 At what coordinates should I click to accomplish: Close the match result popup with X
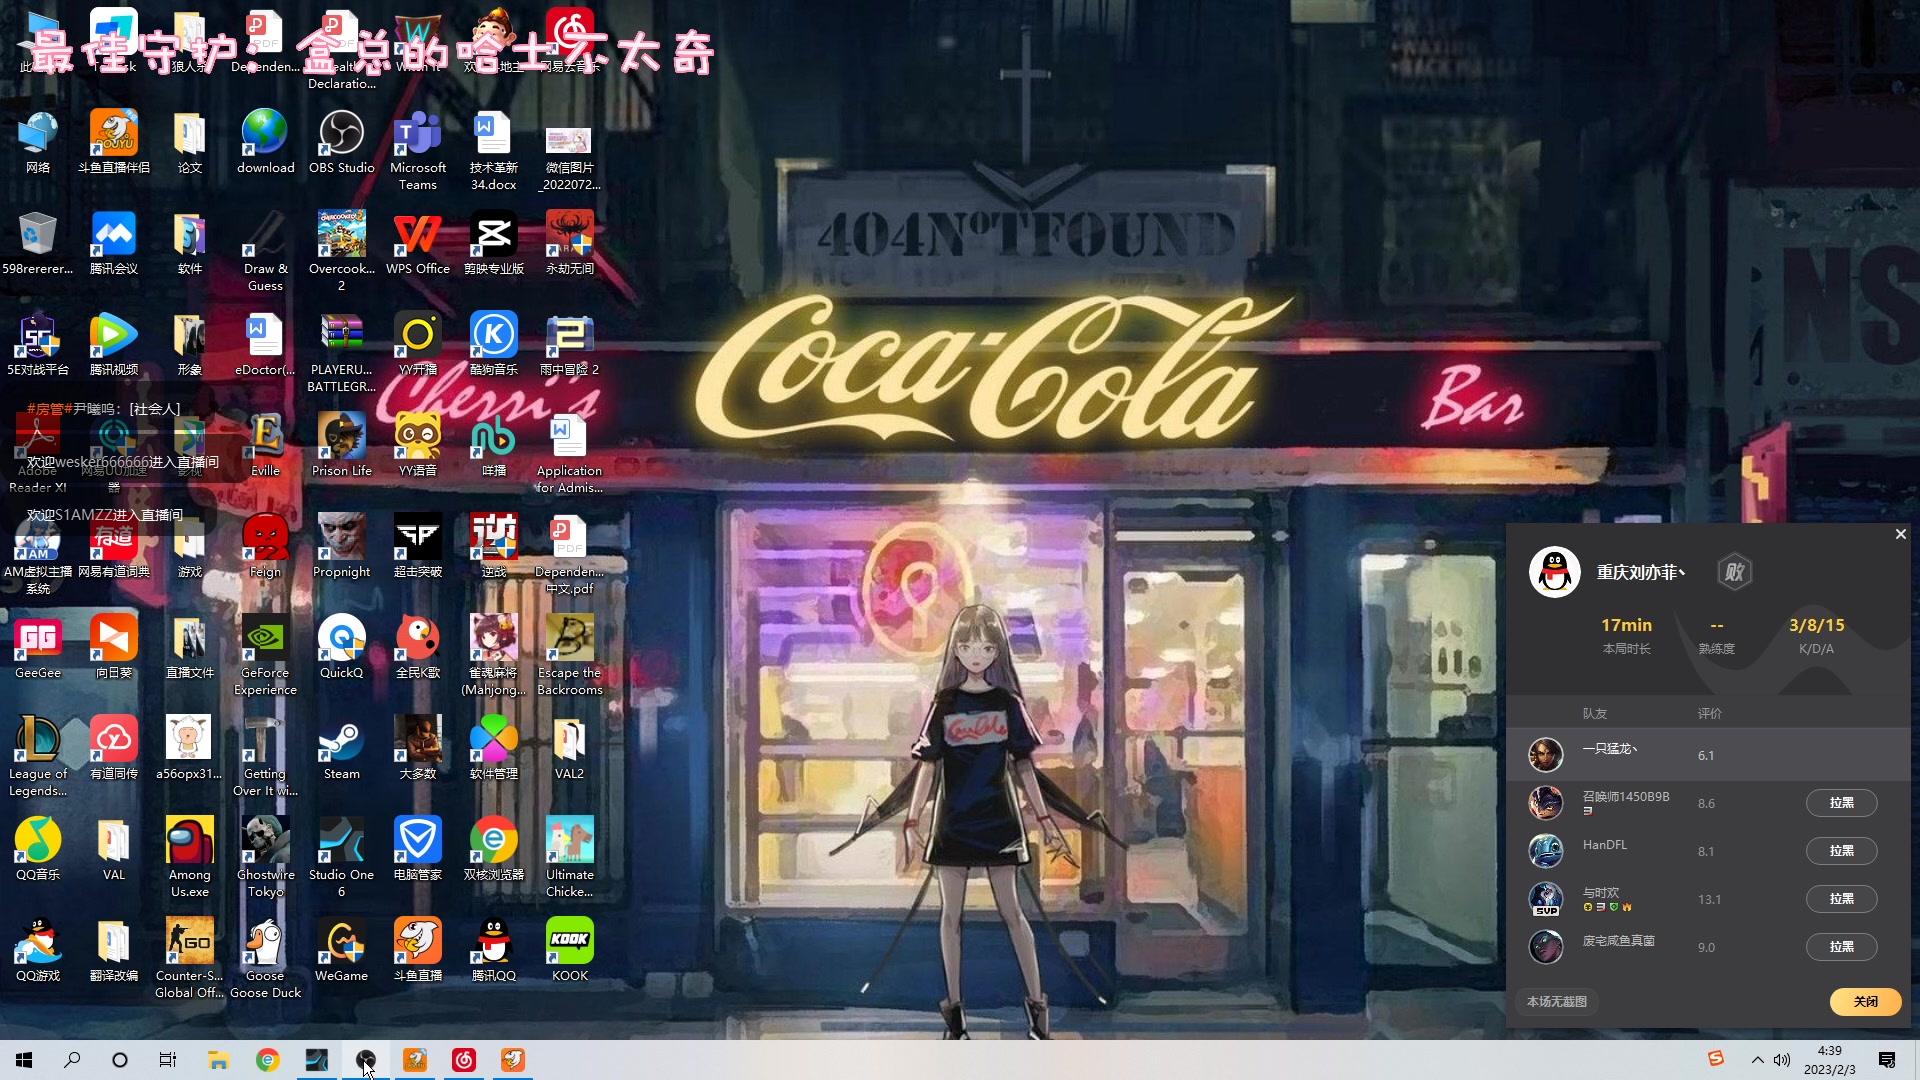pos(1900,534)
